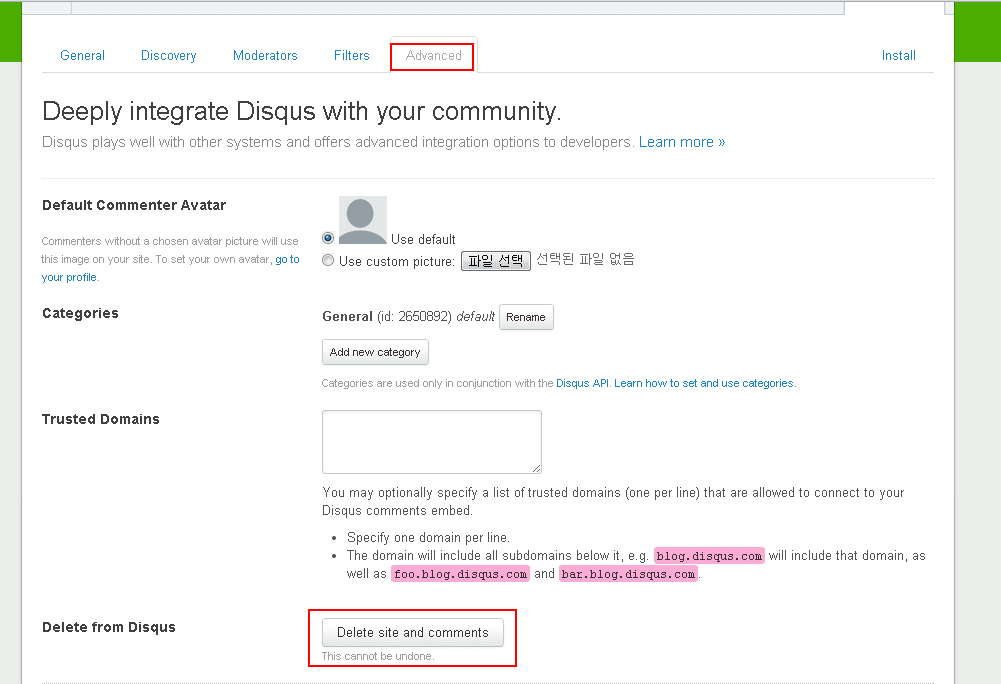Click the 파일 선택 file chooser button
The height and width of the screenshot is (684, 1001).
click(496, 261)
